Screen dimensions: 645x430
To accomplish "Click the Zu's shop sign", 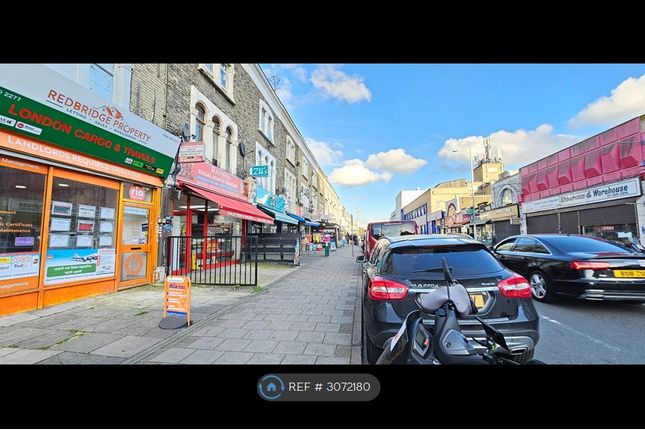I will [x=260, y=171].
